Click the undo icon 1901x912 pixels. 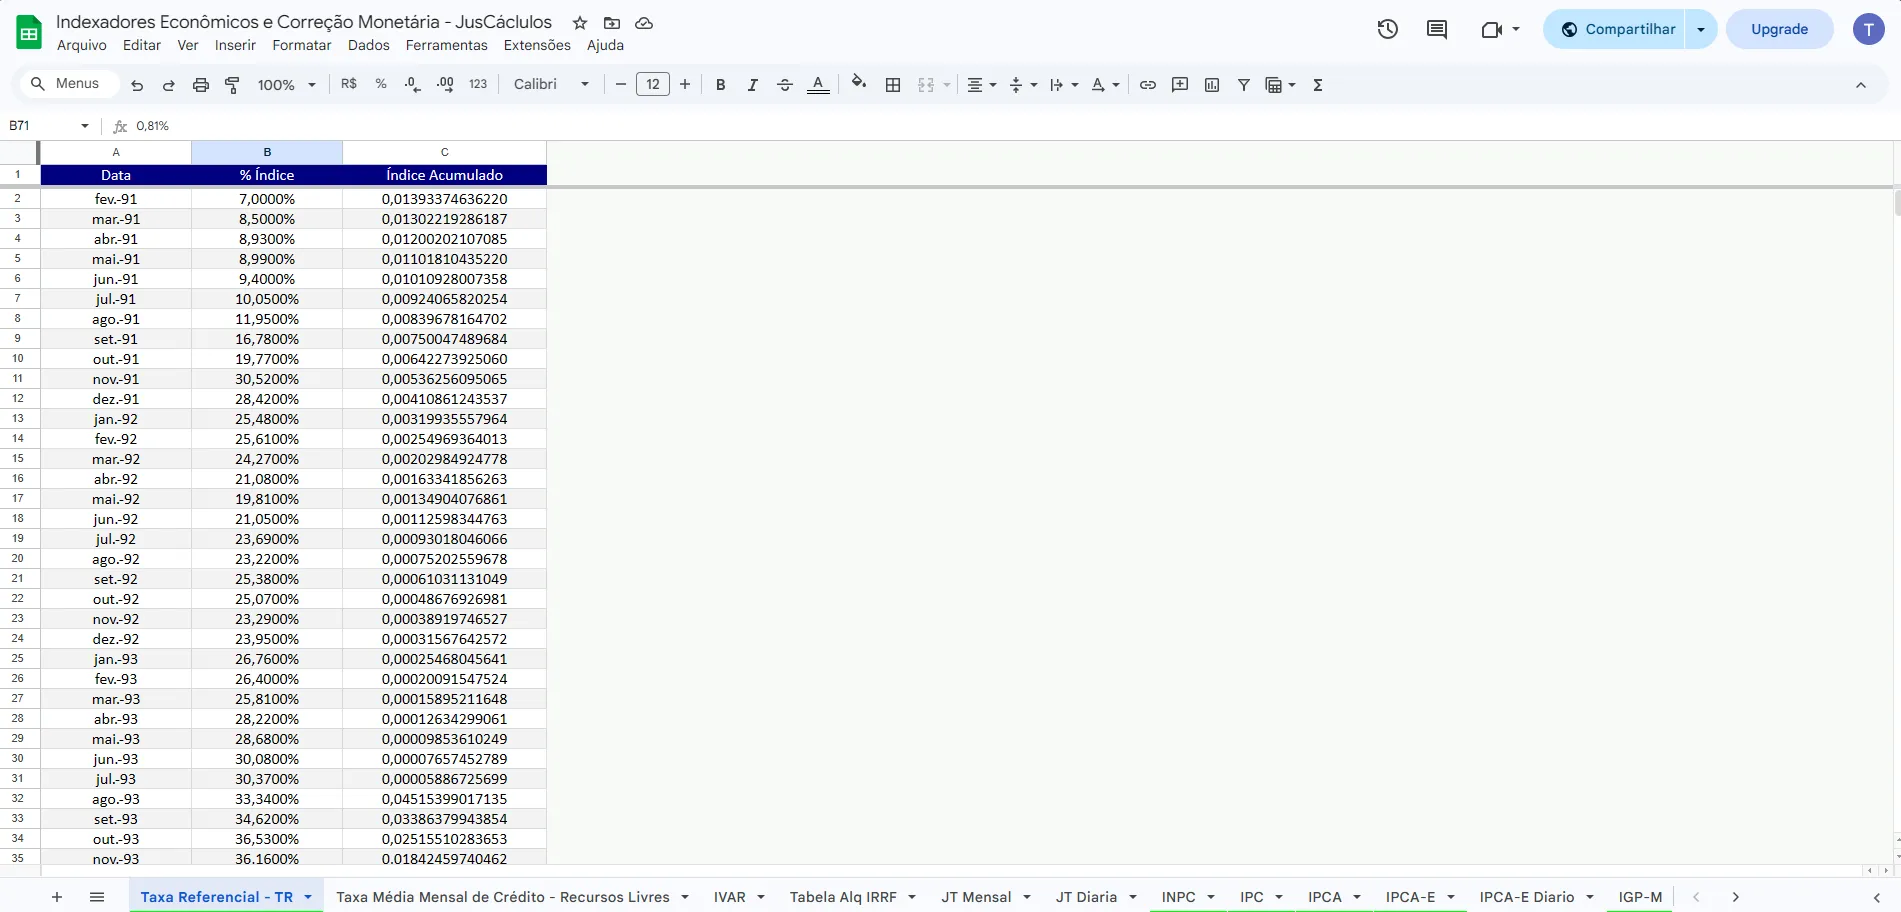[137, 85]
